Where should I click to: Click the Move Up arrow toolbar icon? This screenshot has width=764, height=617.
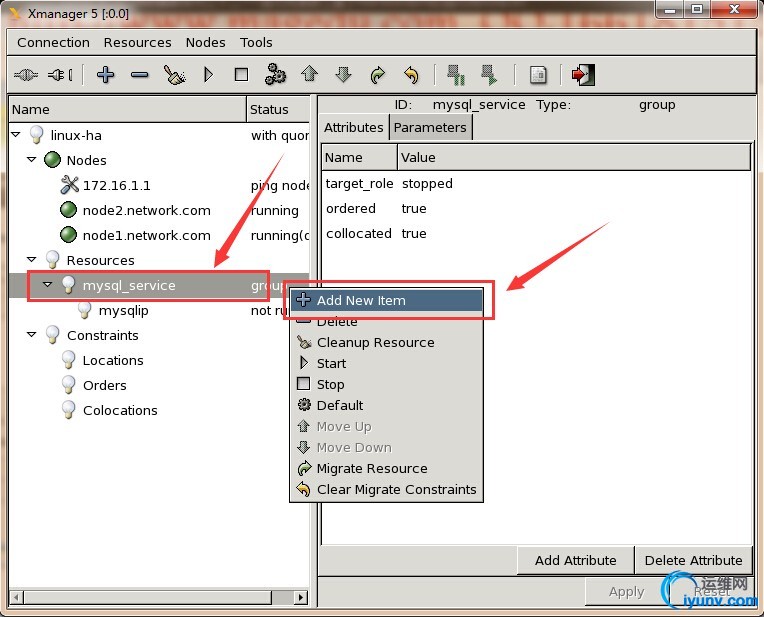click(309, 75)
